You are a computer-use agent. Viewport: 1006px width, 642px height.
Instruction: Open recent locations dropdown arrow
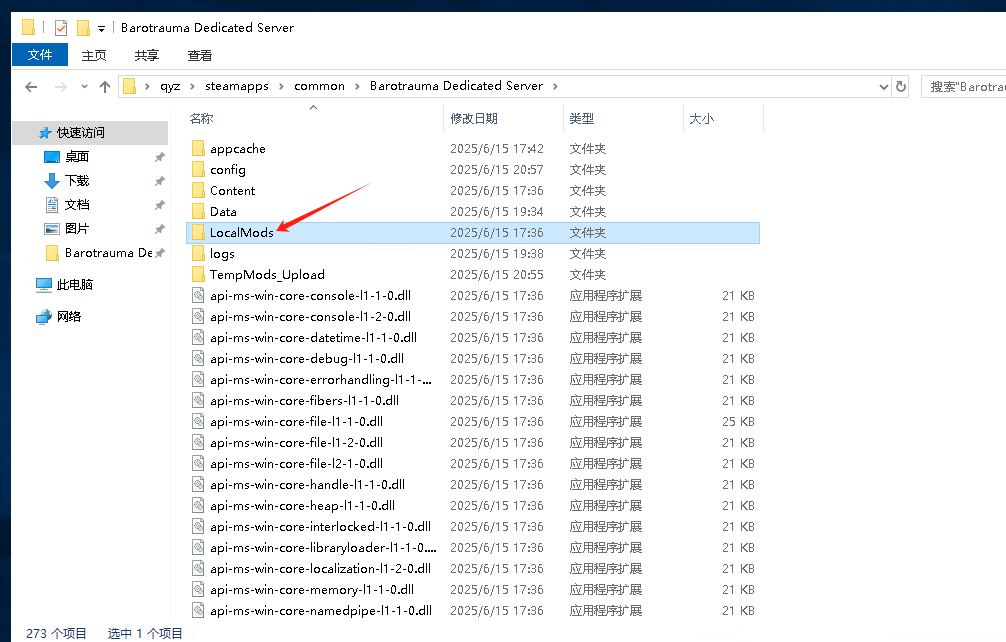[x=84, y=87]
